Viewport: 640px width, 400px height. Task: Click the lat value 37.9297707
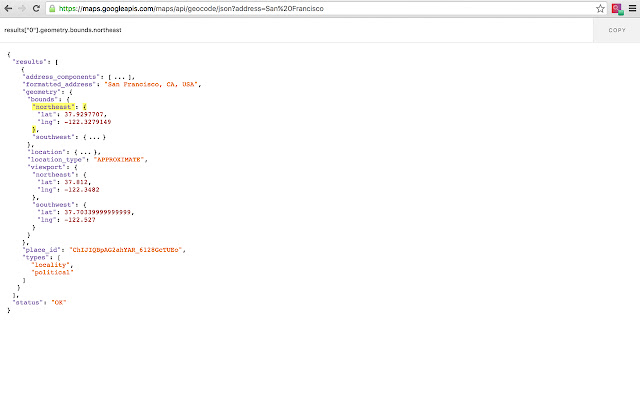84,114
